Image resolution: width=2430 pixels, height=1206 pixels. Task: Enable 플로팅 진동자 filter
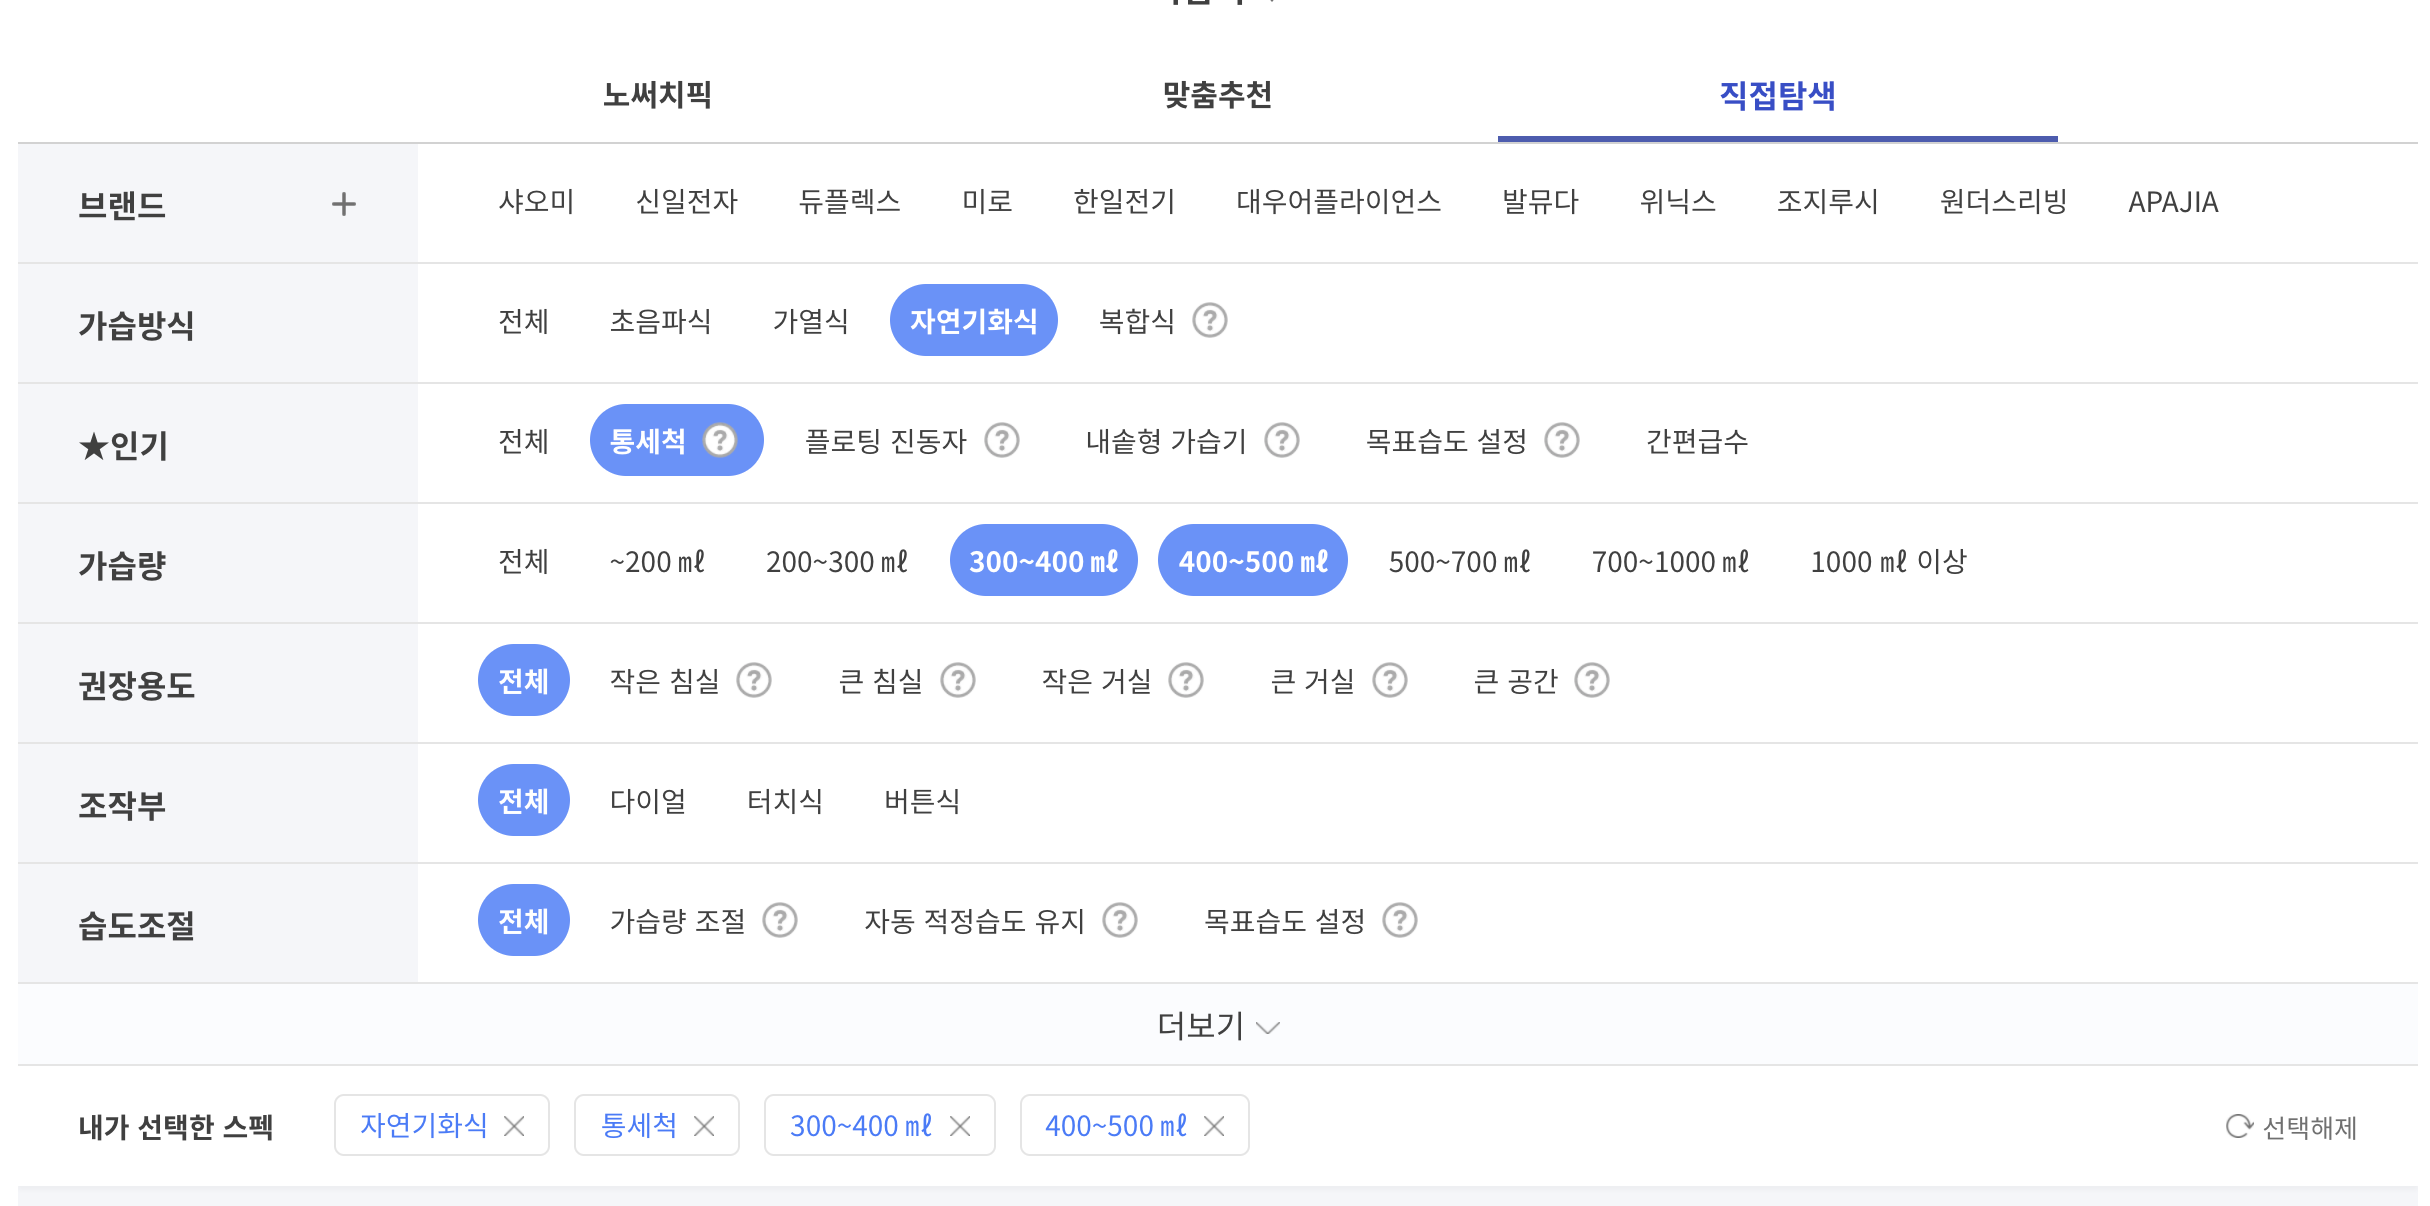[x=885, y=440]
